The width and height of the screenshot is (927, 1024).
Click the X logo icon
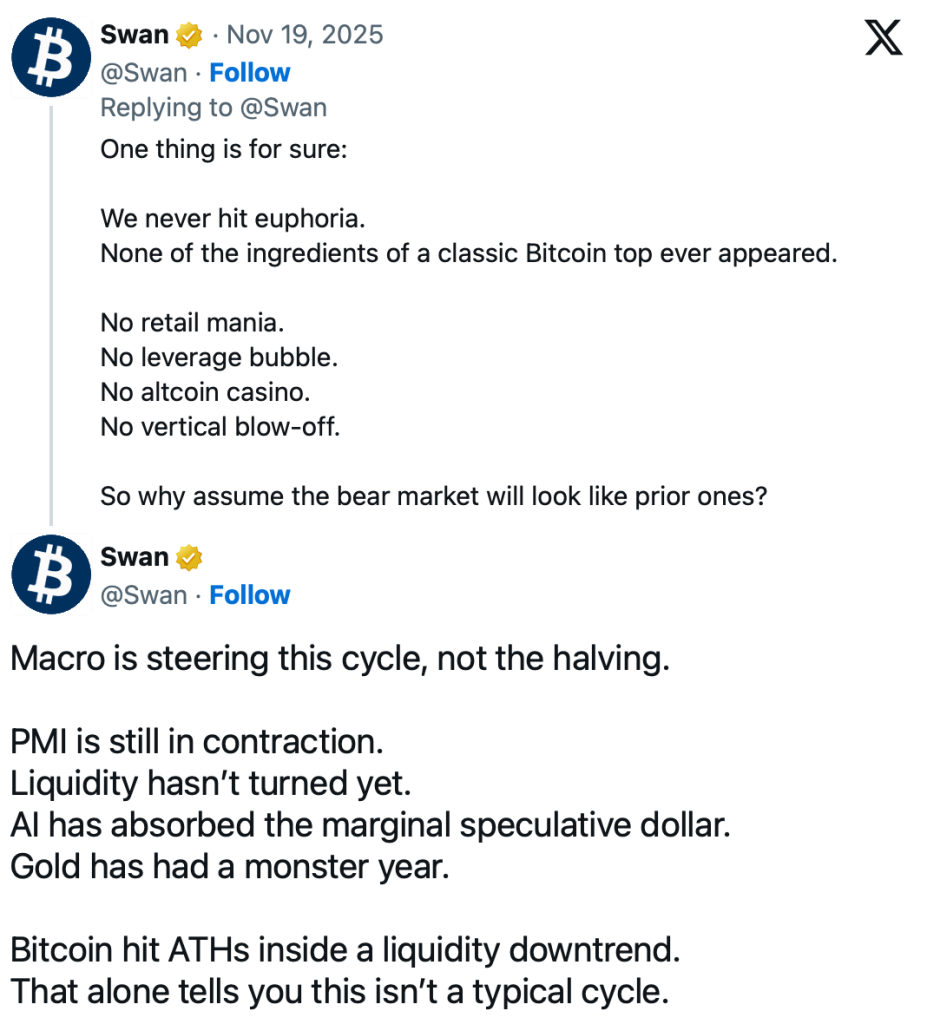(882, 38)
